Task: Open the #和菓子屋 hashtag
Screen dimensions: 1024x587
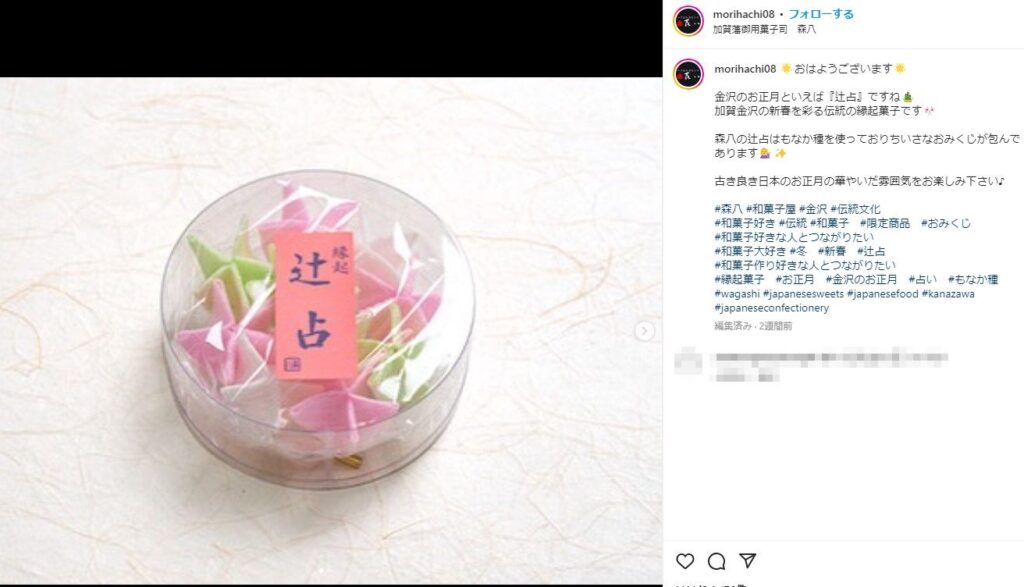Action: pyautogui.click(x=771, y=209)
